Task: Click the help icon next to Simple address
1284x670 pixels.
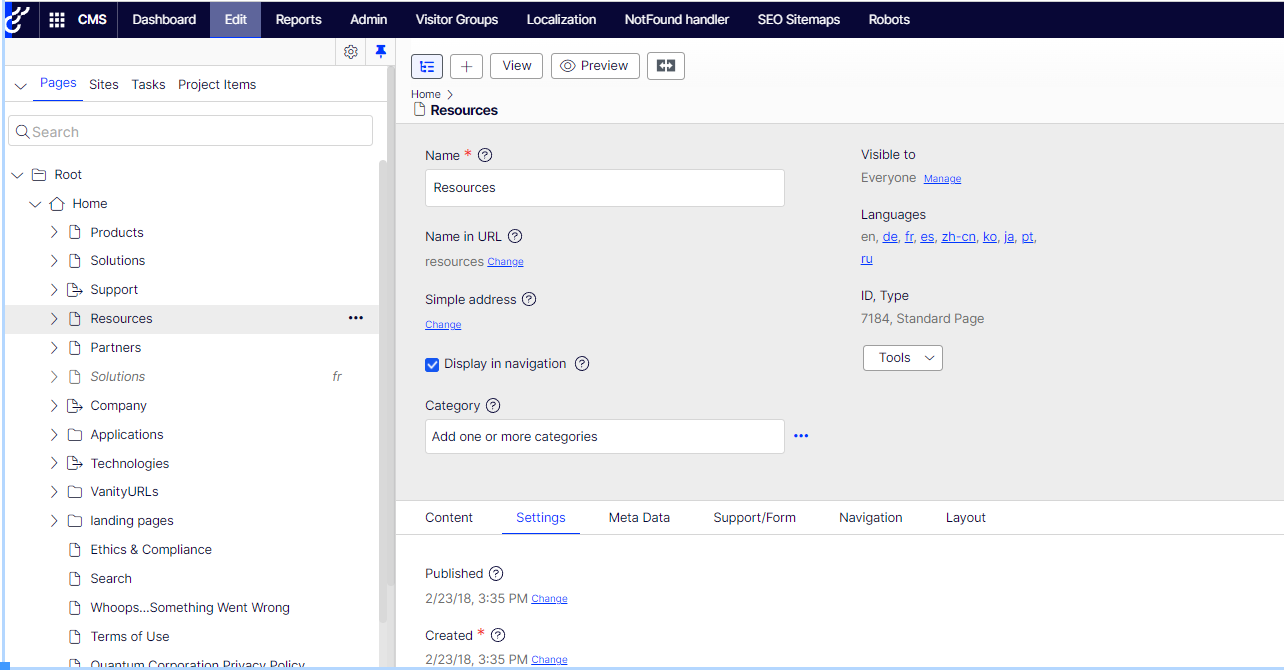Action: click(529, 299)
